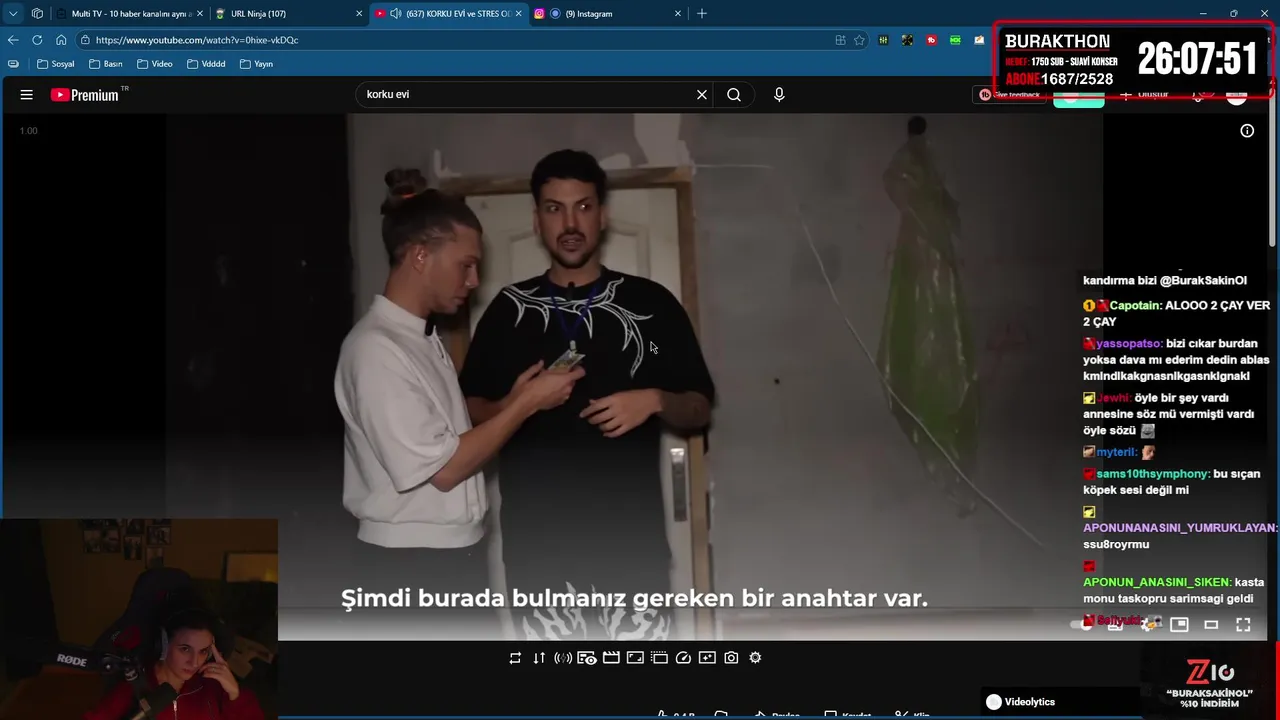Close the Multi TV tab
The image size is (1280, 720).
(200, 14)
